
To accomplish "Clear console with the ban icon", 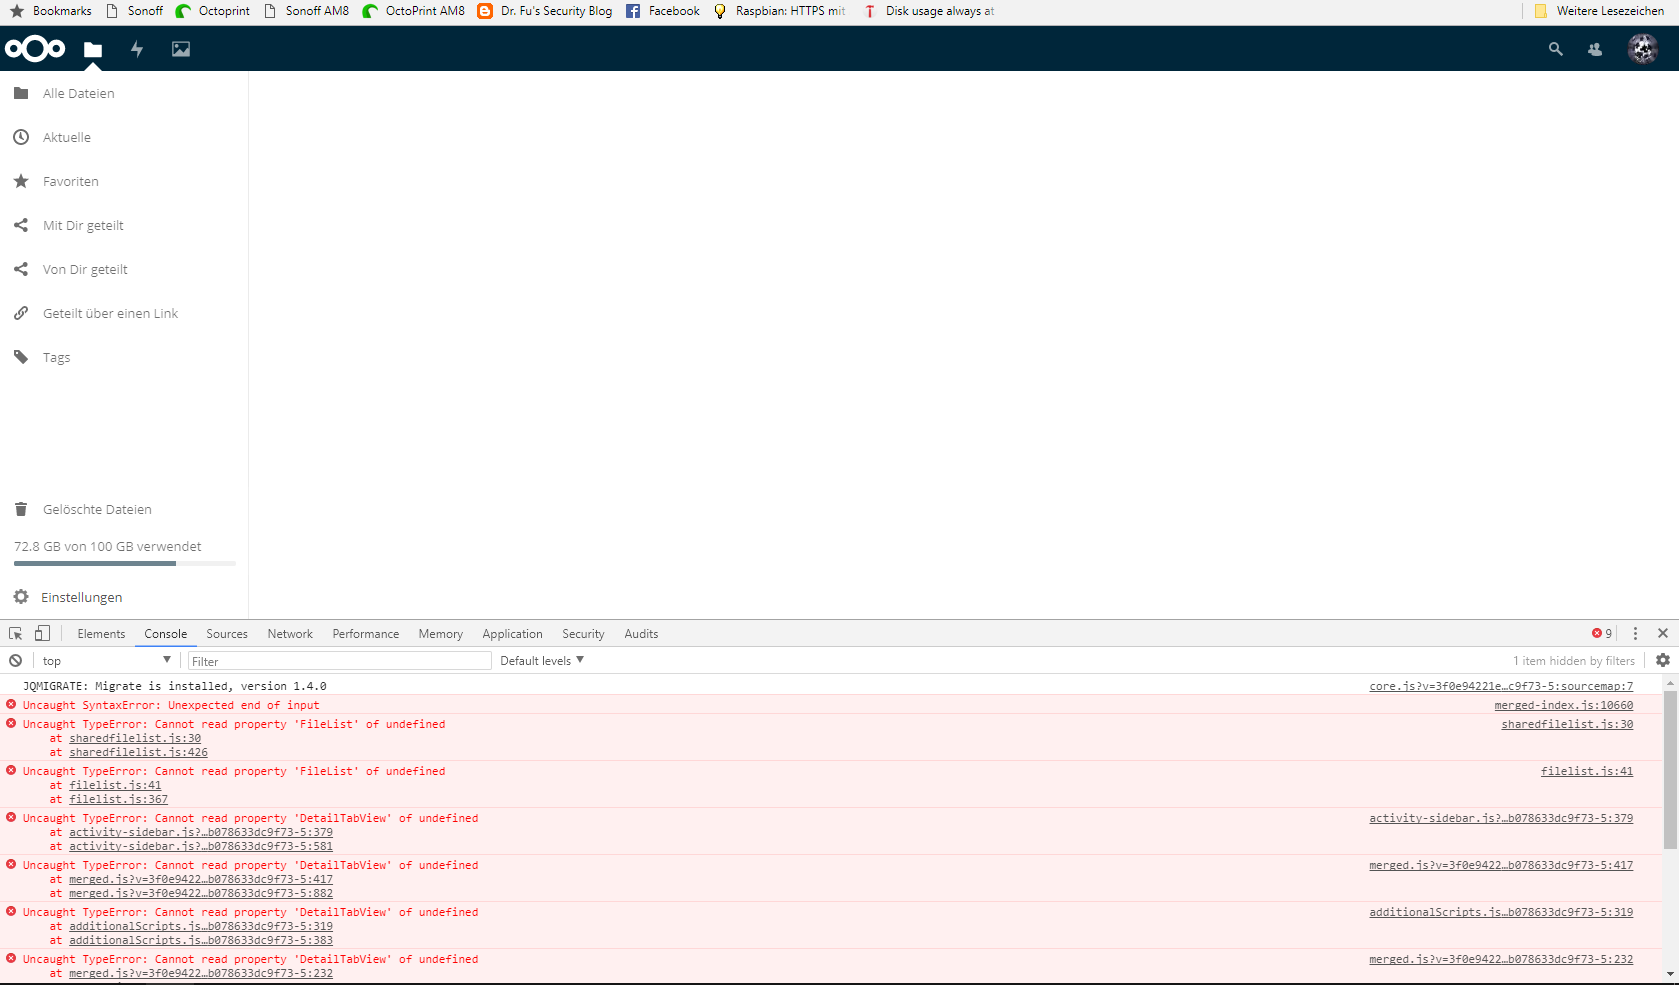I will tap(16, 661).
